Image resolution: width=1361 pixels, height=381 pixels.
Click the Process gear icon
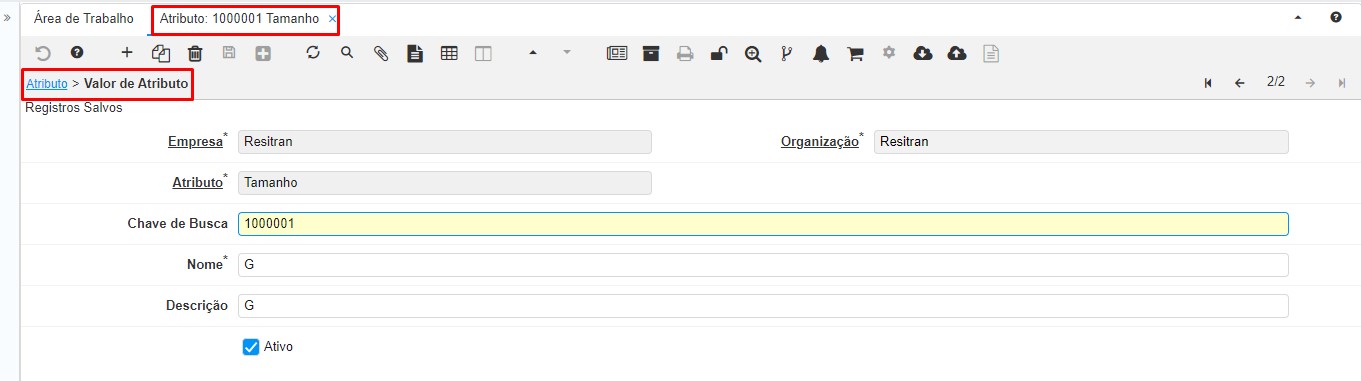[888, 53]
